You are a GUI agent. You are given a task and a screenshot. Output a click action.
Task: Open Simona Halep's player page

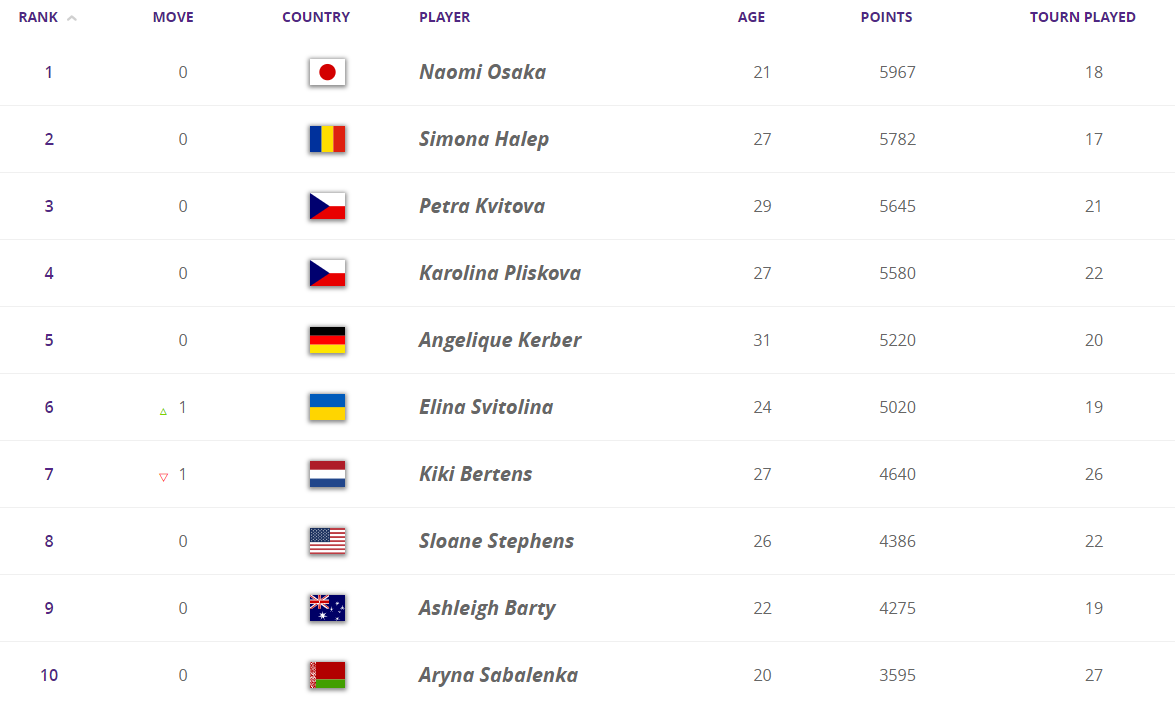coord(484,139)
